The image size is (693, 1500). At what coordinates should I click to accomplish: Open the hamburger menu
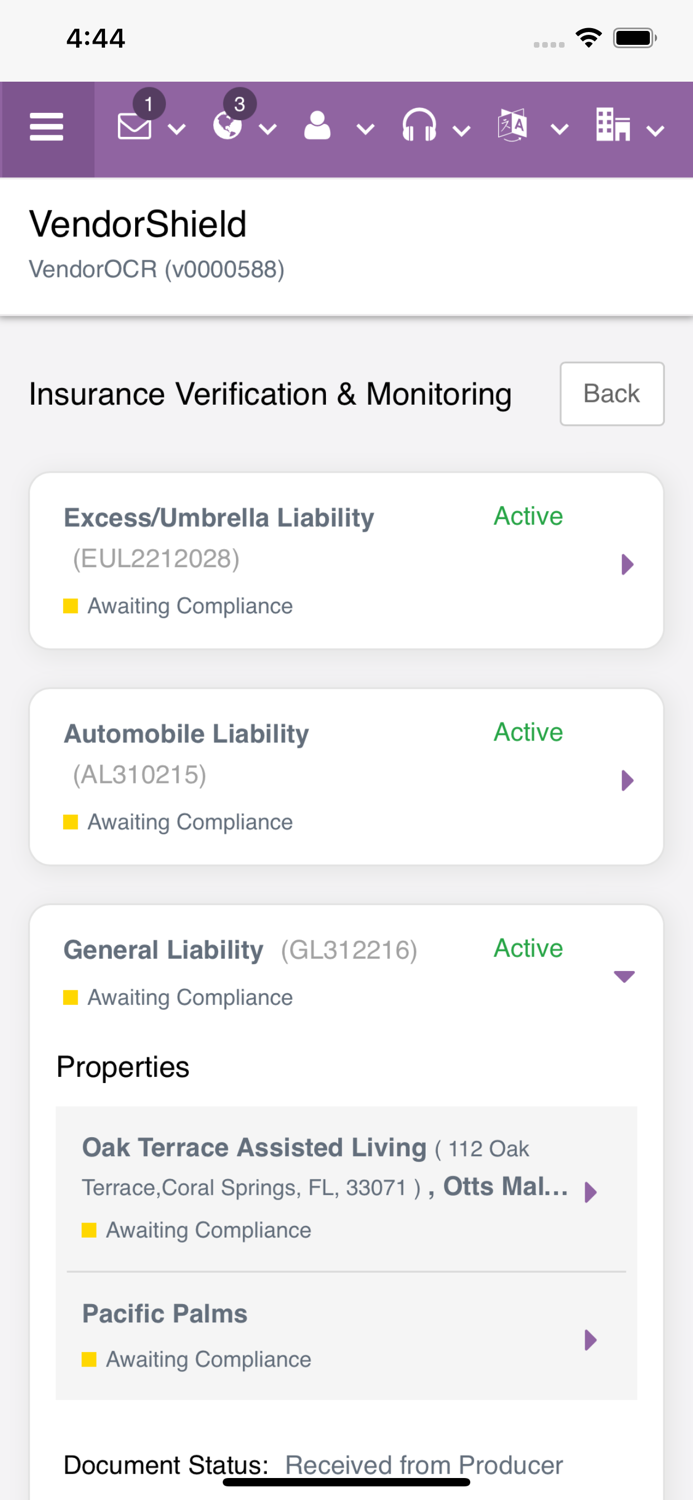(46, 128)
